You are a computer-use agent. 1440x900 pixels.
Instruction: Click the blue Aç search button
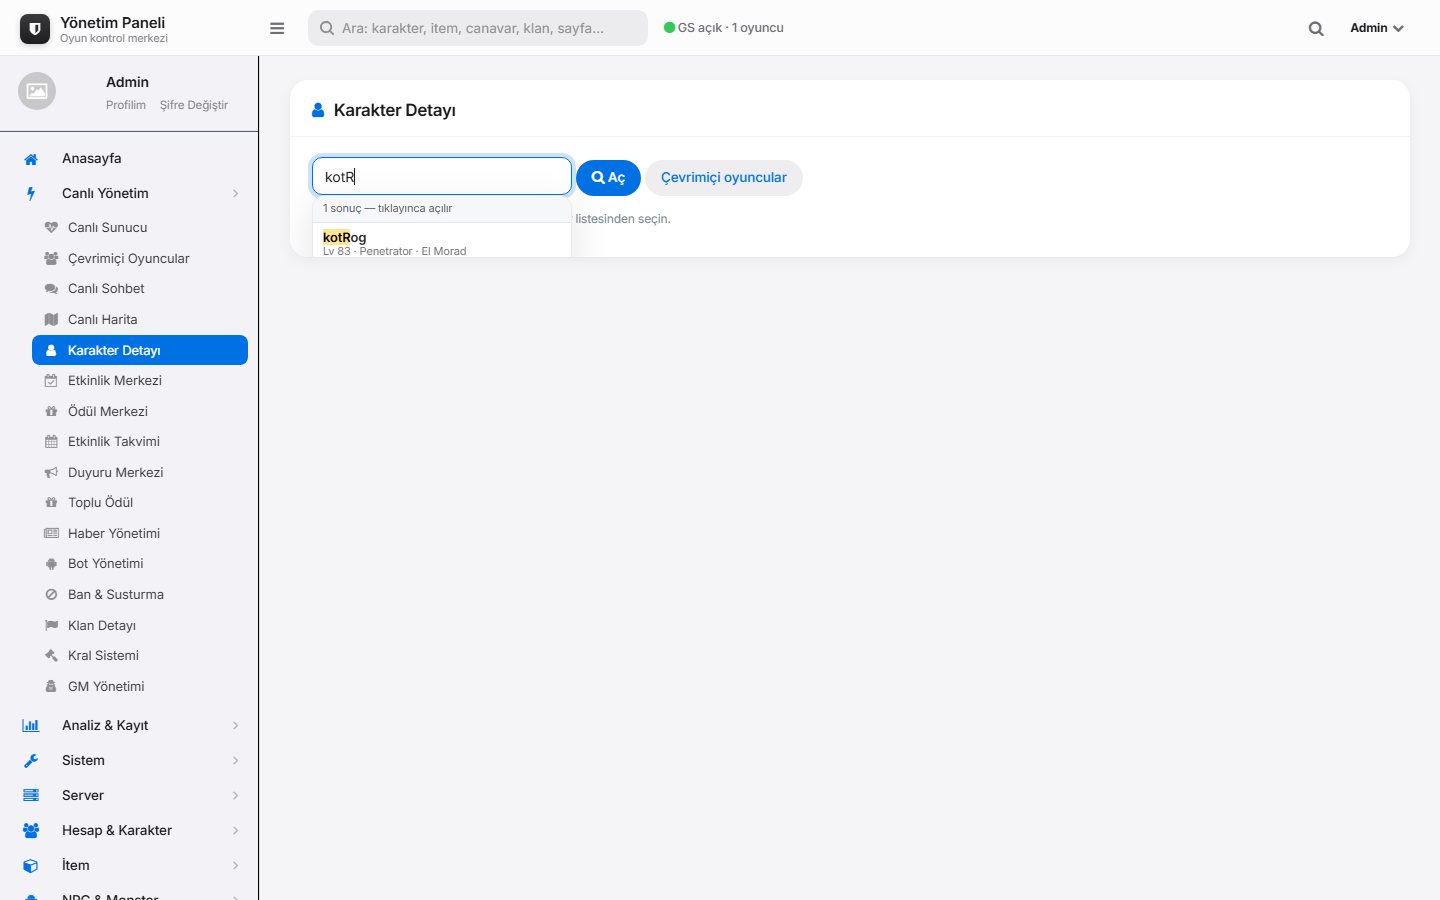[608, 177]
